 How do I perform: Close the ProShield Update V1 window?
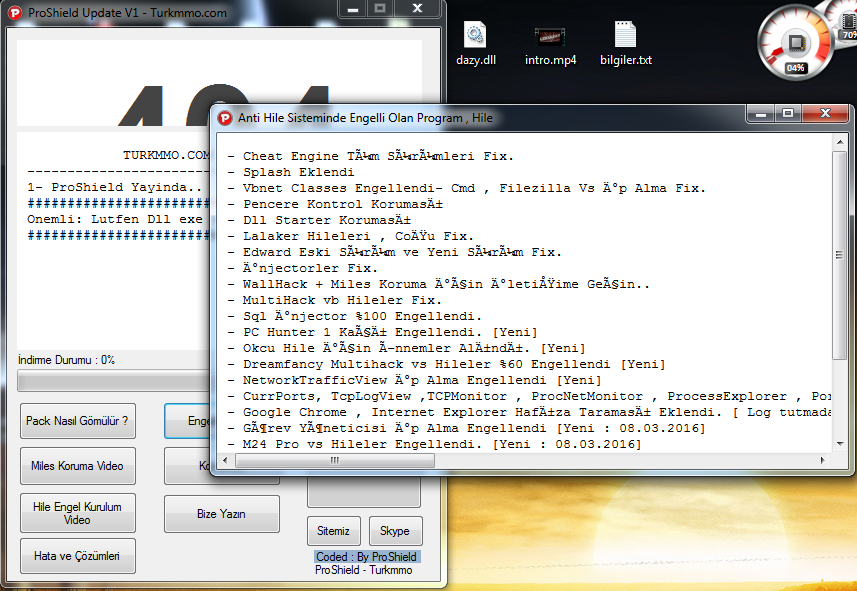(x=417, y=9)
